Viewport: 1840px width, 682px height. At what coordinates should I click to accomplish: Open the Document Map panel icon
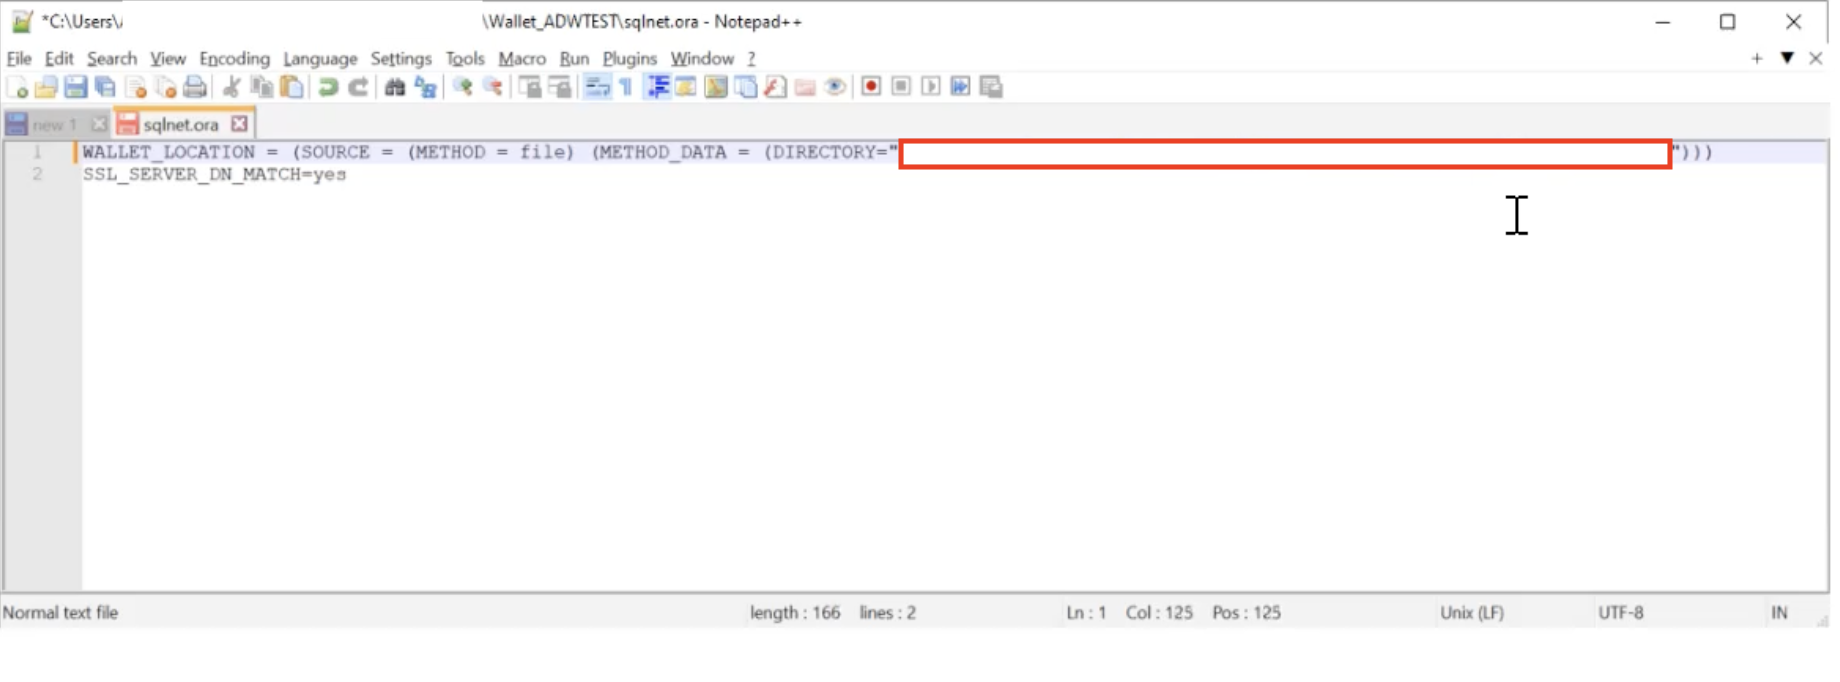(x=716, y=87)
